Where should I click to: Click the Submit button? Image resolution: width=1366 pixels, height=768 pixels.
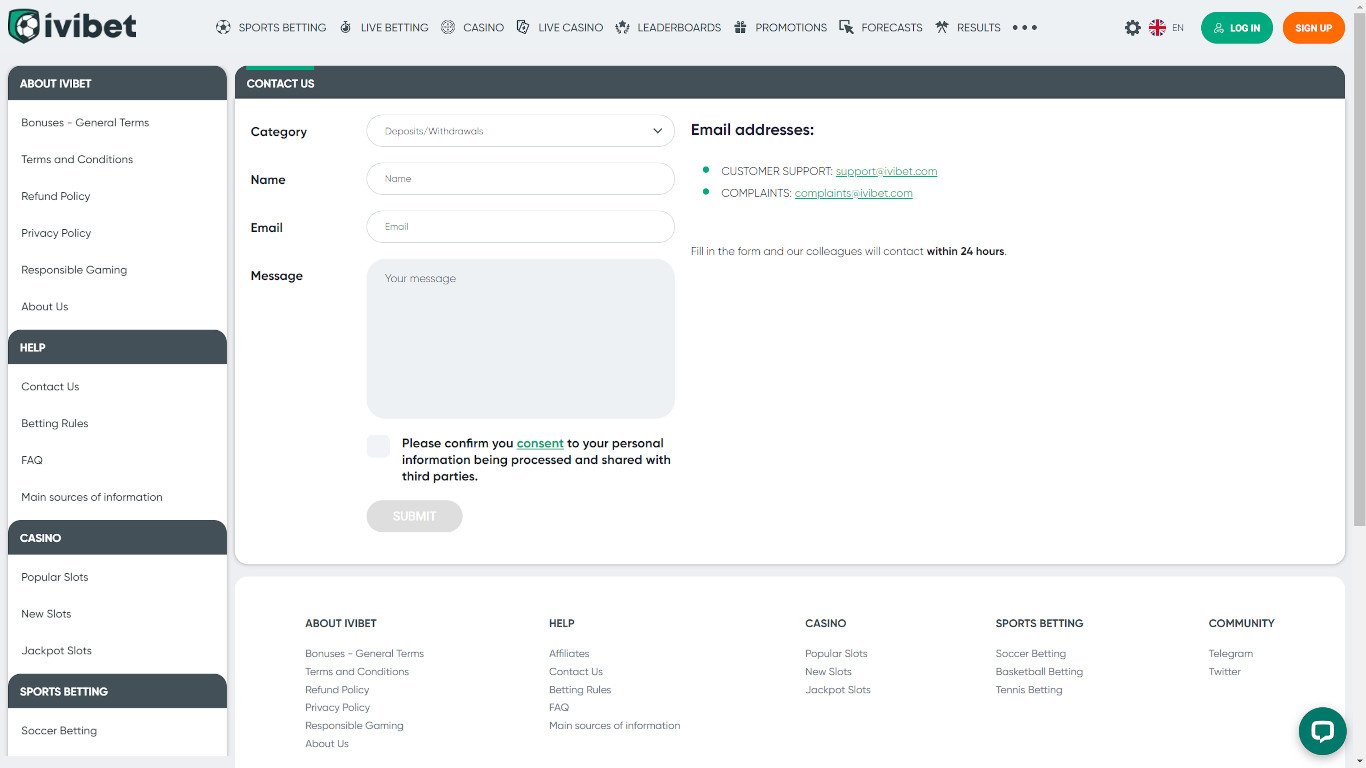point(414,516)
